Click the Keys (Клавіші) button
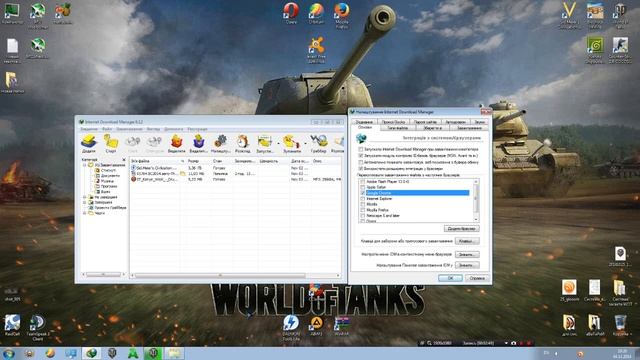The height and width of the screenshot is (360, 640). pyautogui.click(x=467, y=241)
